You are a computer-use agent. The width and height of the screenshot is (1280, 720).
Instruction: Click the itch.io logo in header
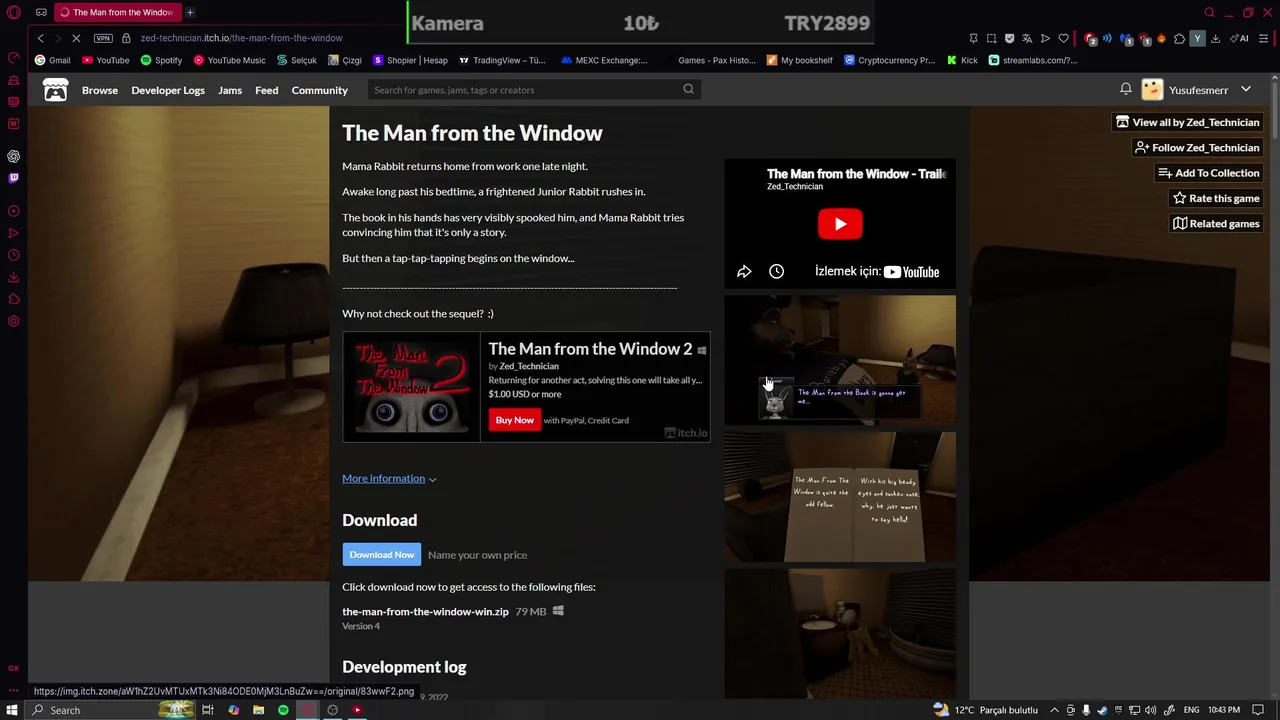pyautogui.click(x=55, y=90)
